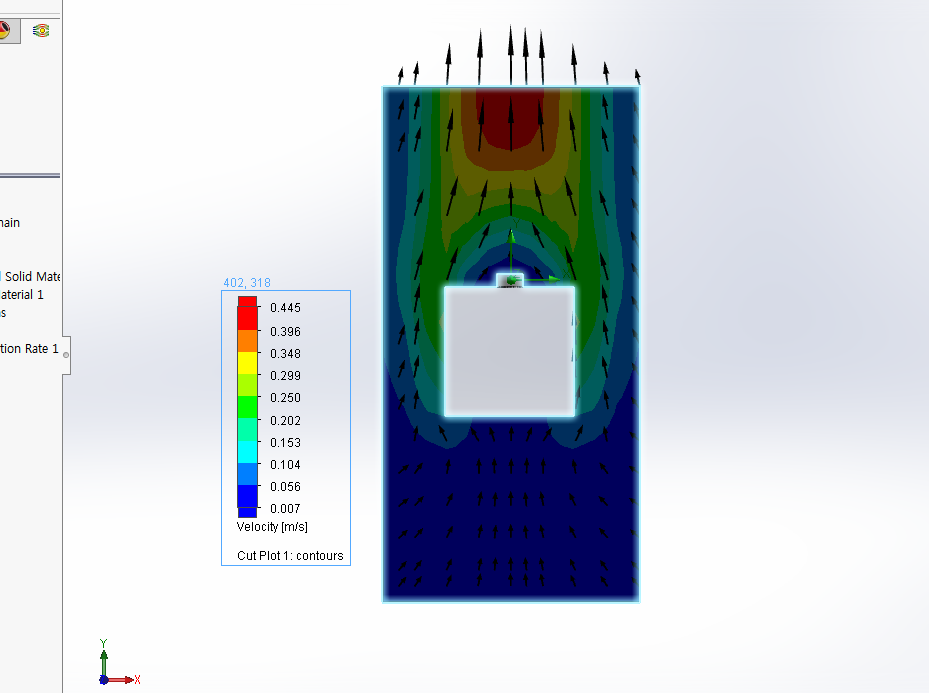Click the 'Velocity [m/s]' legend parameter label
The height and width of the screenshot is (693, 929).
coord(272,527)
